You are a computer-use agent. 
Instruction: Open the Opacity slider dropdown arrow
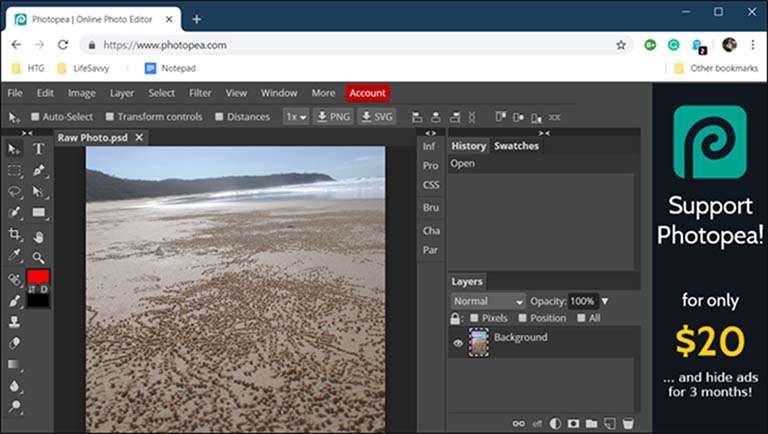tap(605, 301)
